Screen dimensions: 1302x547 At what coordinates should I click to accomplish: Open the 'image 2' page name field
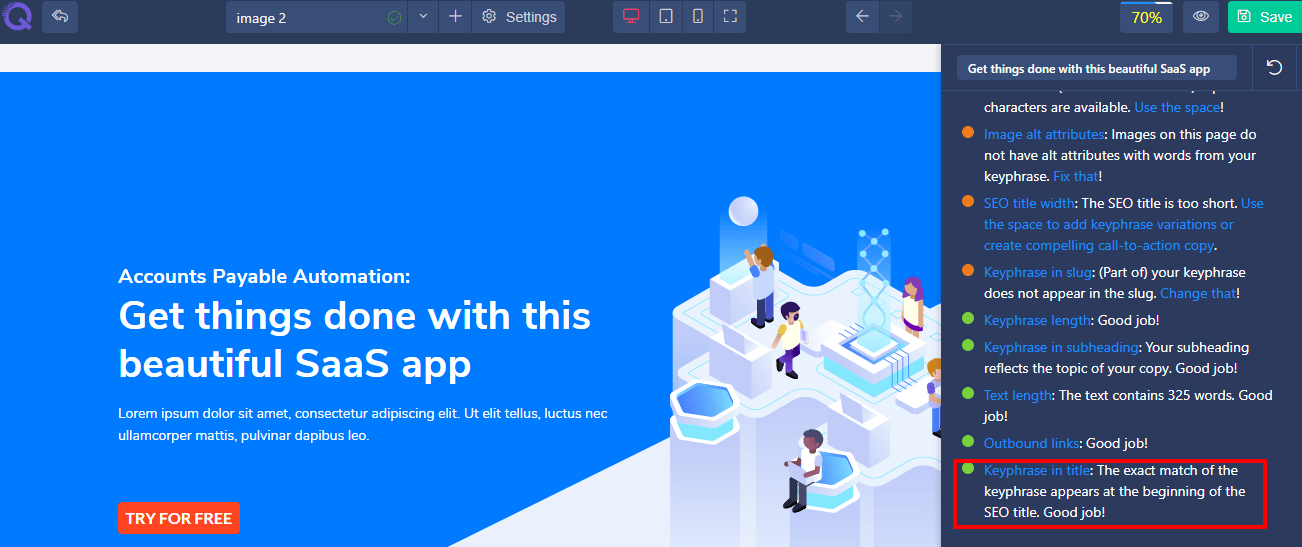[305, 17]
